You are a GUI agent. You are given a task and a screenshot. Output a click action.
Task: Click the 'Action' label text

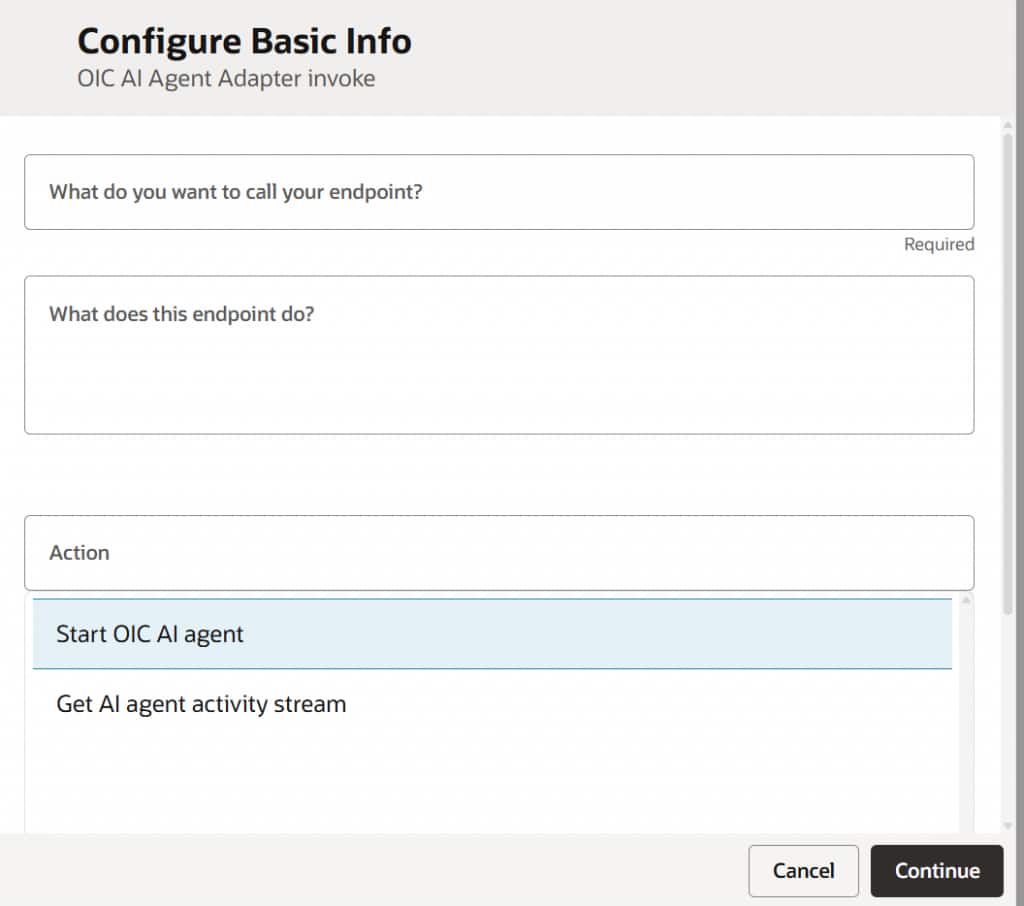79,553
